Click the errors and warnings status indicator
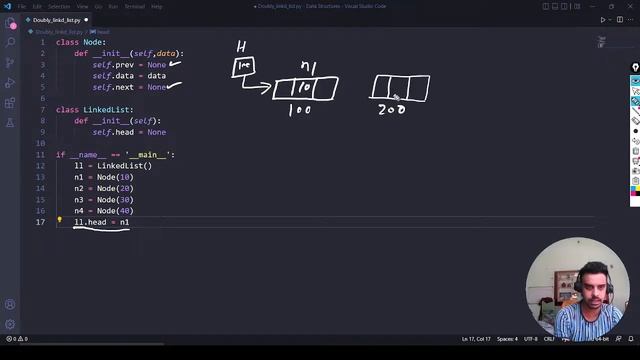Image resolution: width=640 pixels, height=360 pixels. coord(17,339)
